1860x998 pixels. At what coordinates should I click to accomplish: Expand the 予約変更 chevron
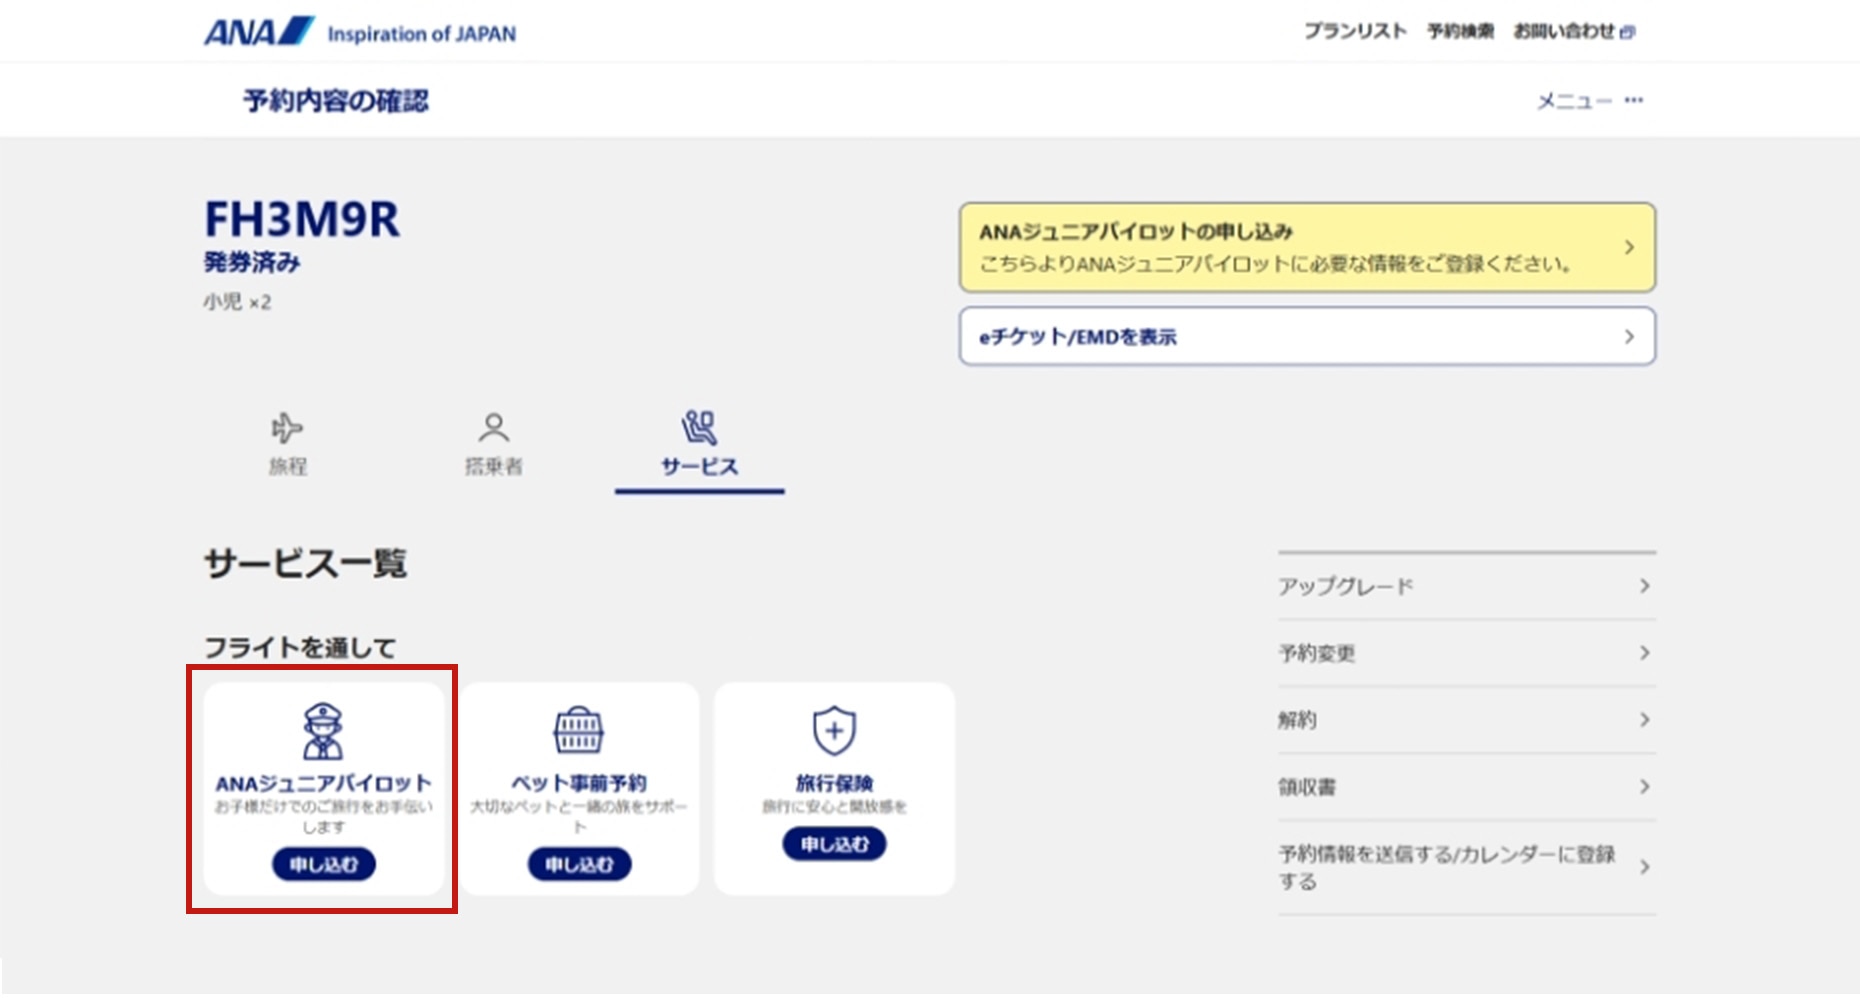[x=1645, y=653]
